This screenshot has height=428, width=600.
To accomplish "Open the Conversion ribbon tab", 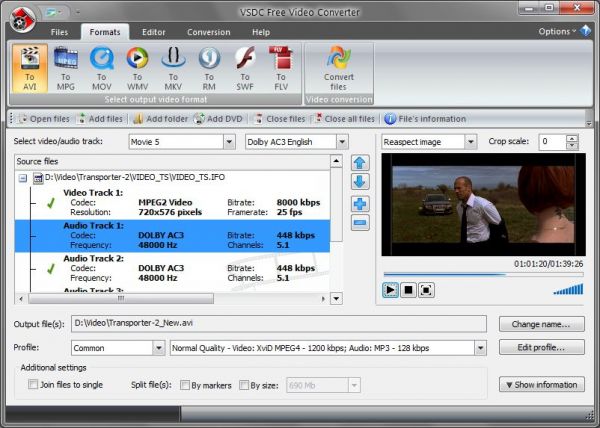I will point(208,32).
